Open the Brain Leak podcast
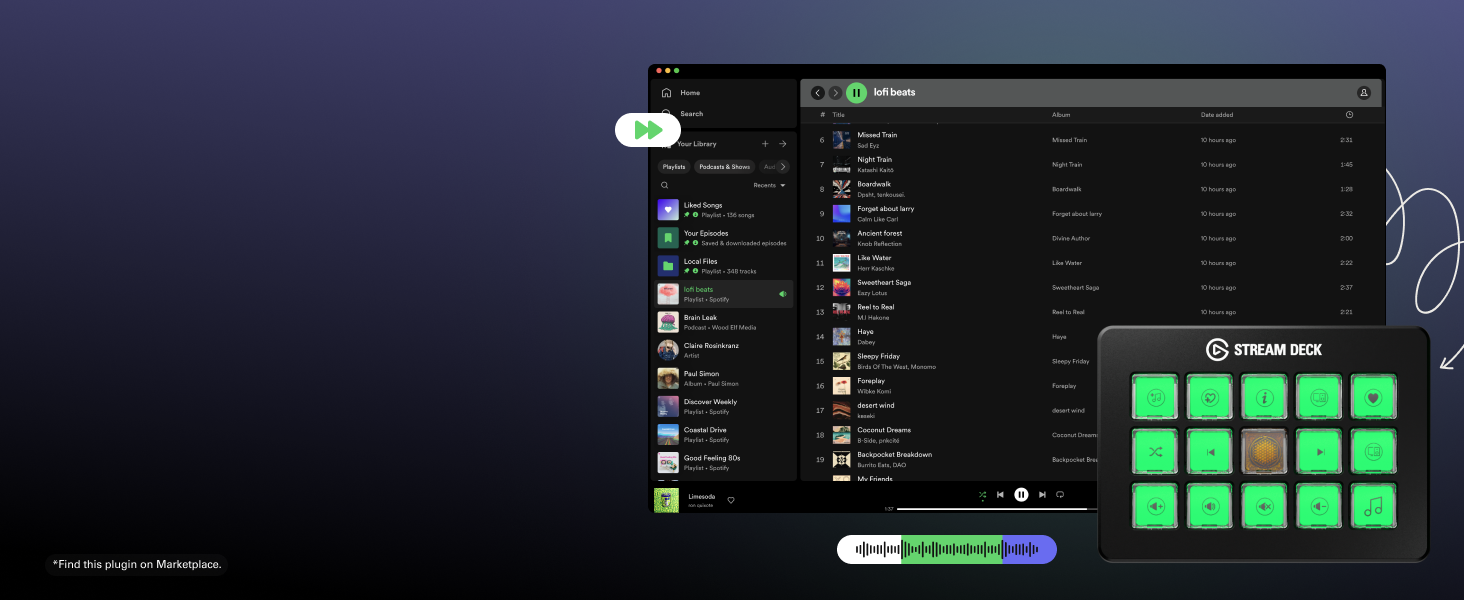 (725, 322)
